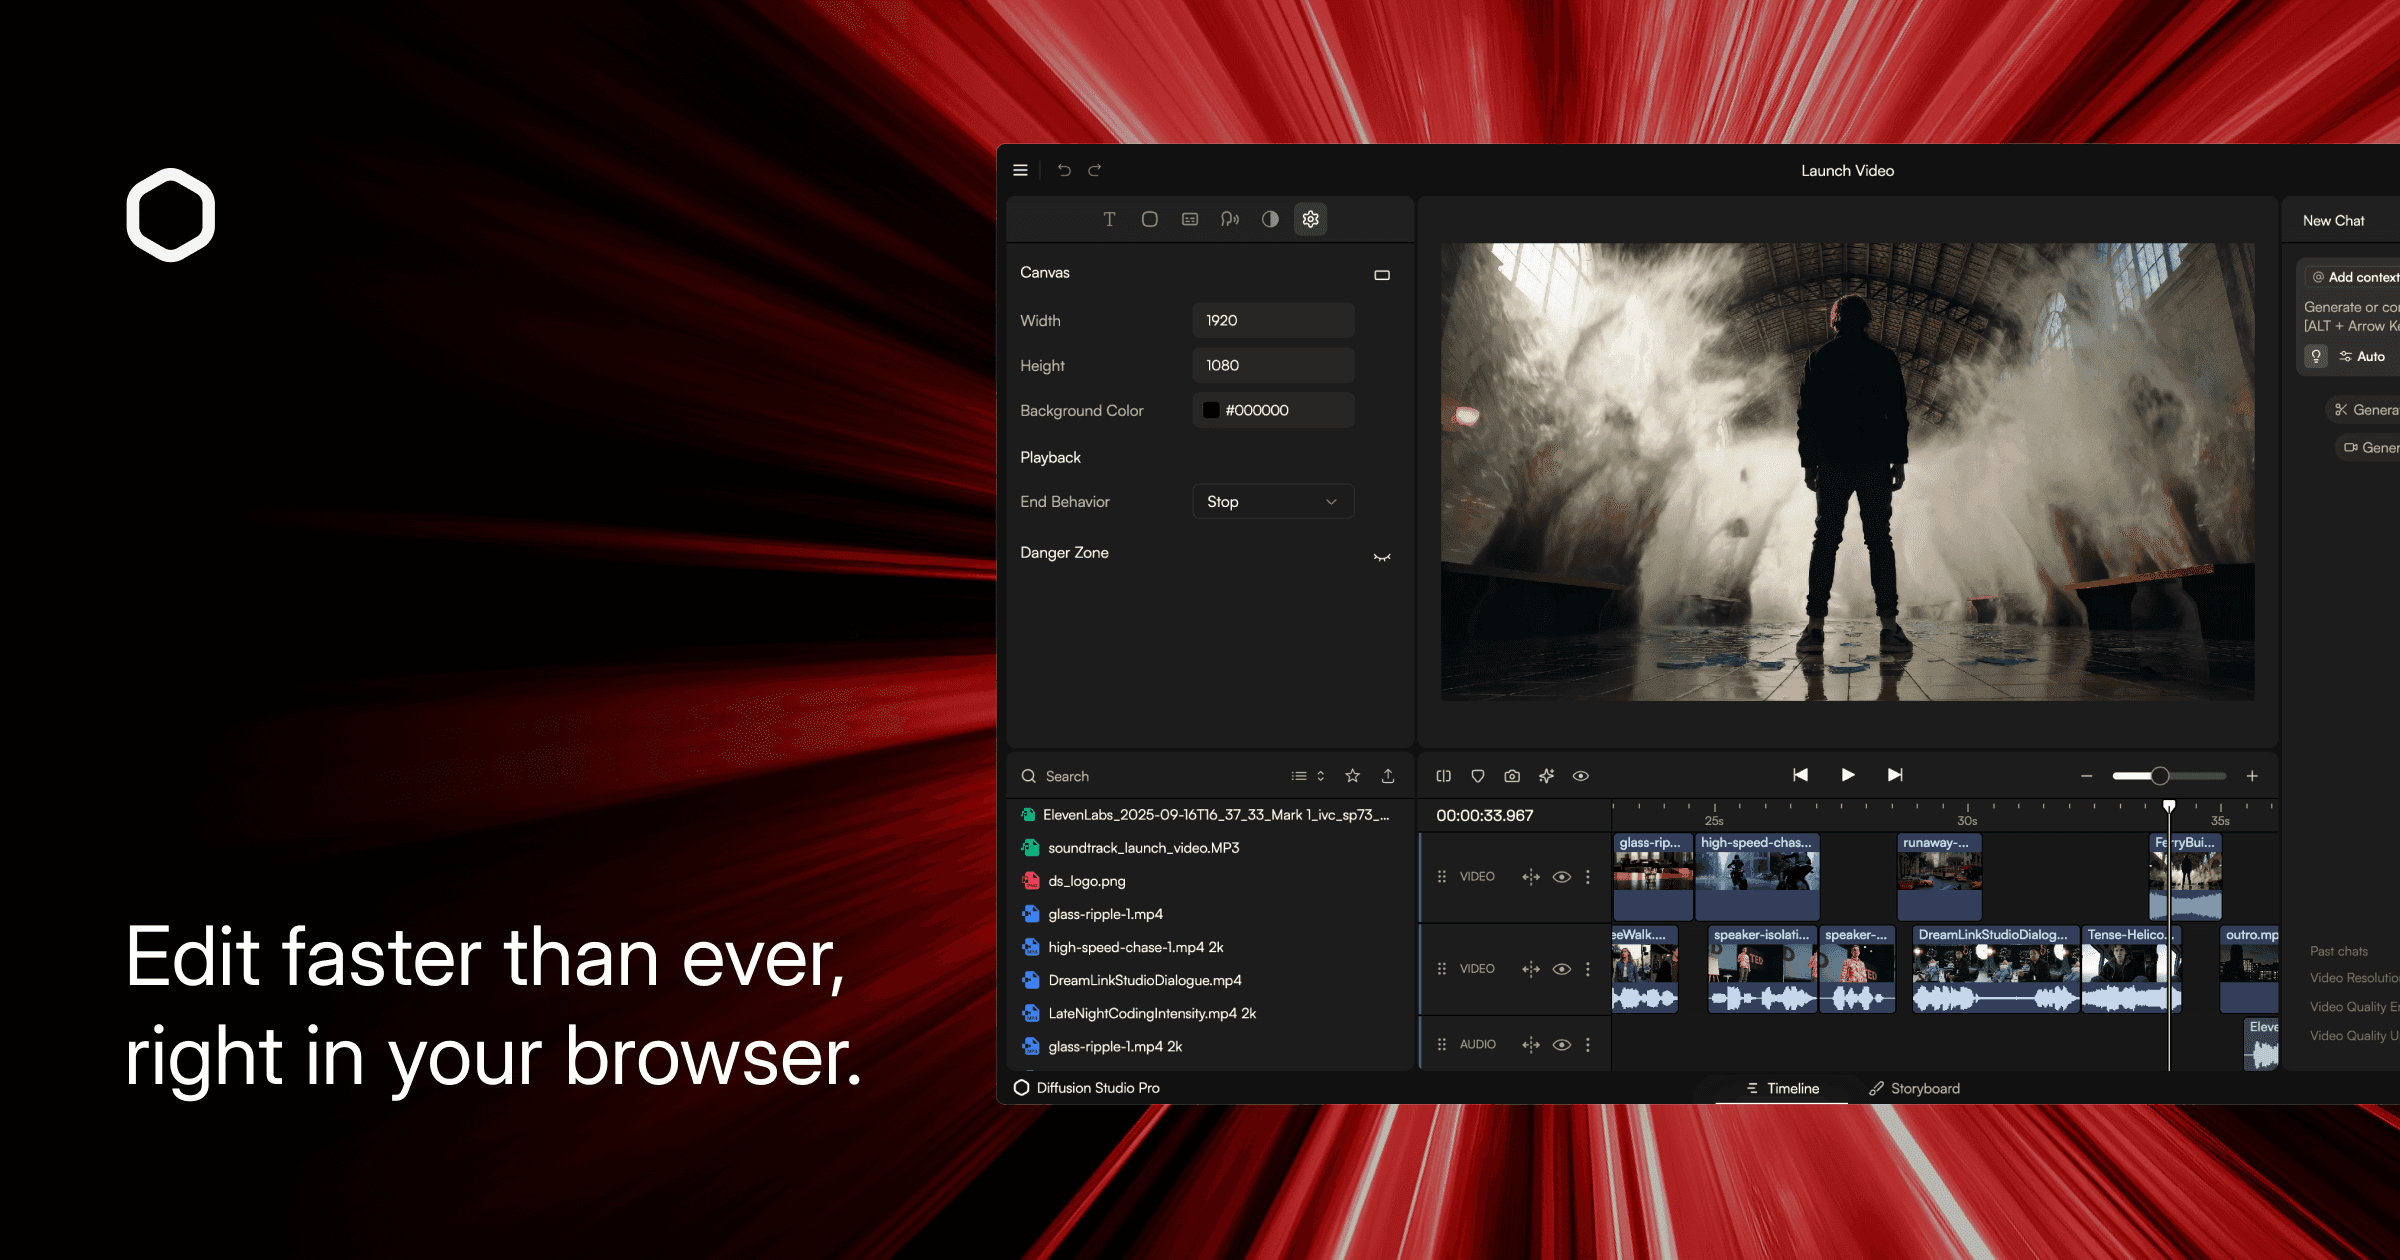The width and height of the screenshot is (2400, 1260).
Task: Toggle visibility of the AUDIO track
Action: tap(1561, 1045)
